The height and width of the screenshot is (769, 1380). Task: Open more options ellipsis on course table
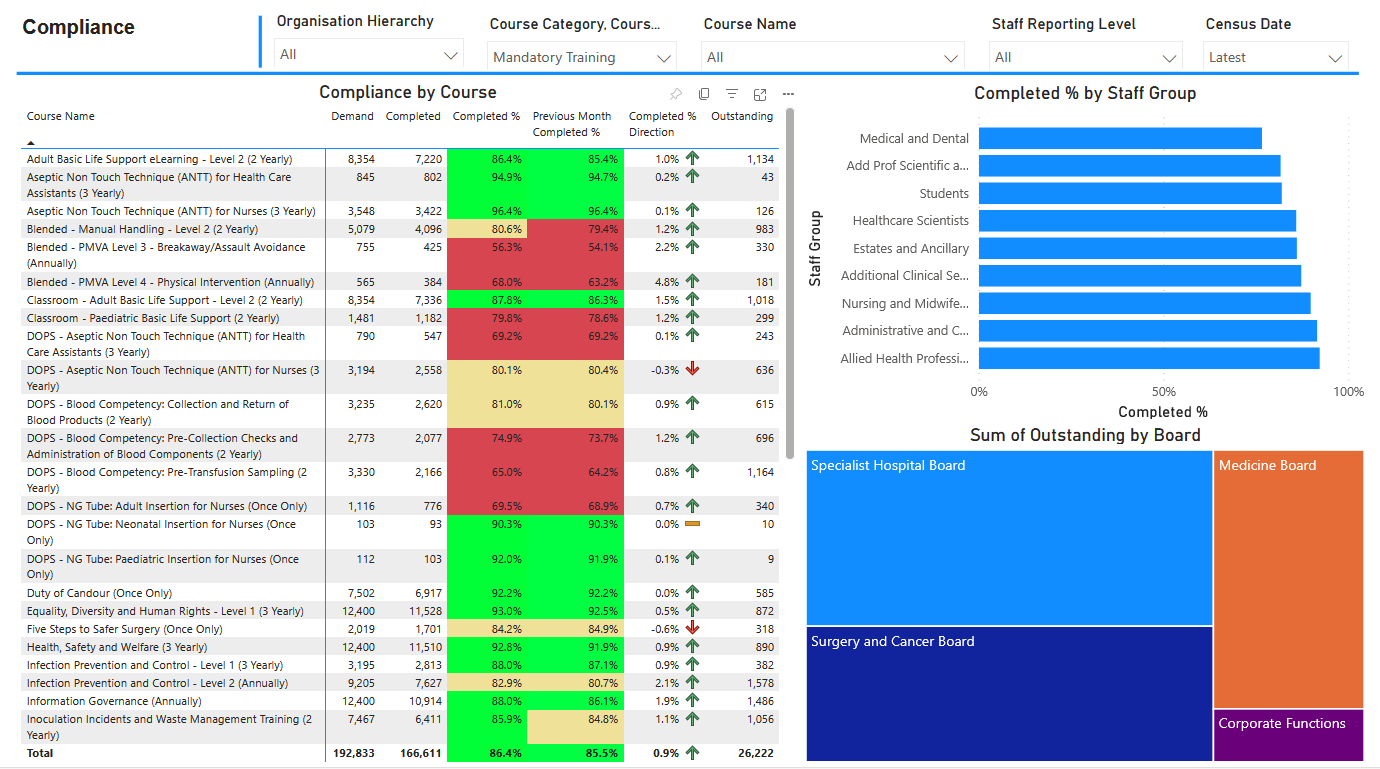tap(788, 94)
